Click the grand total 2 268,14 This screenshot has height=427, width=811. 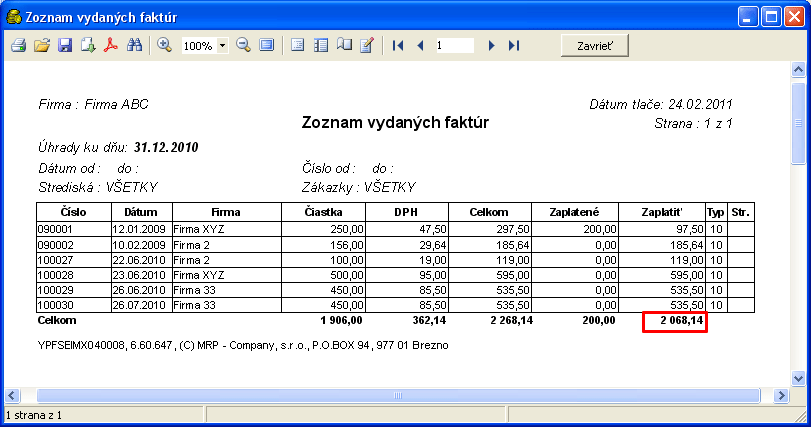(x=512, y=321)
